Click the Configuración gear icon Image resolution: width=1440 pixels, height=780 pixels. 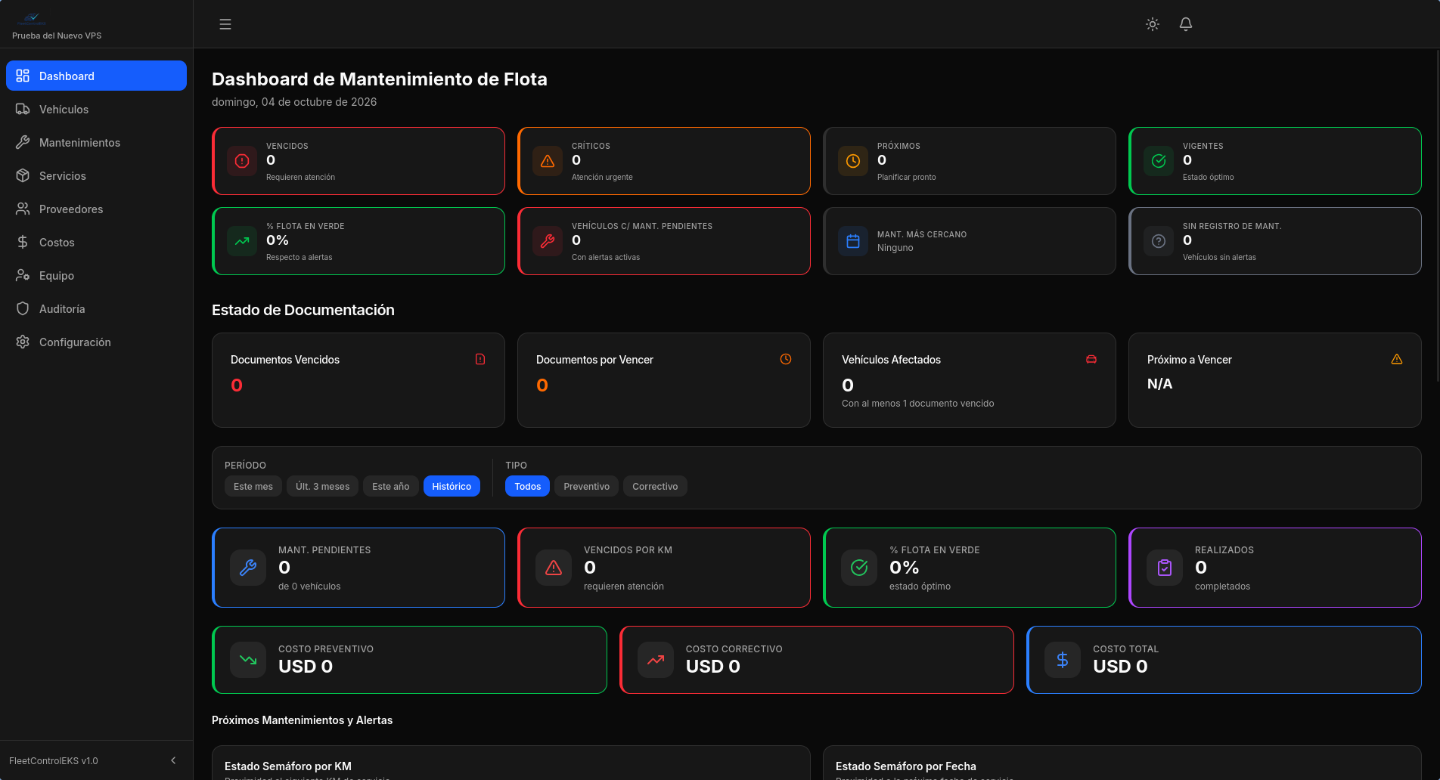23,342
